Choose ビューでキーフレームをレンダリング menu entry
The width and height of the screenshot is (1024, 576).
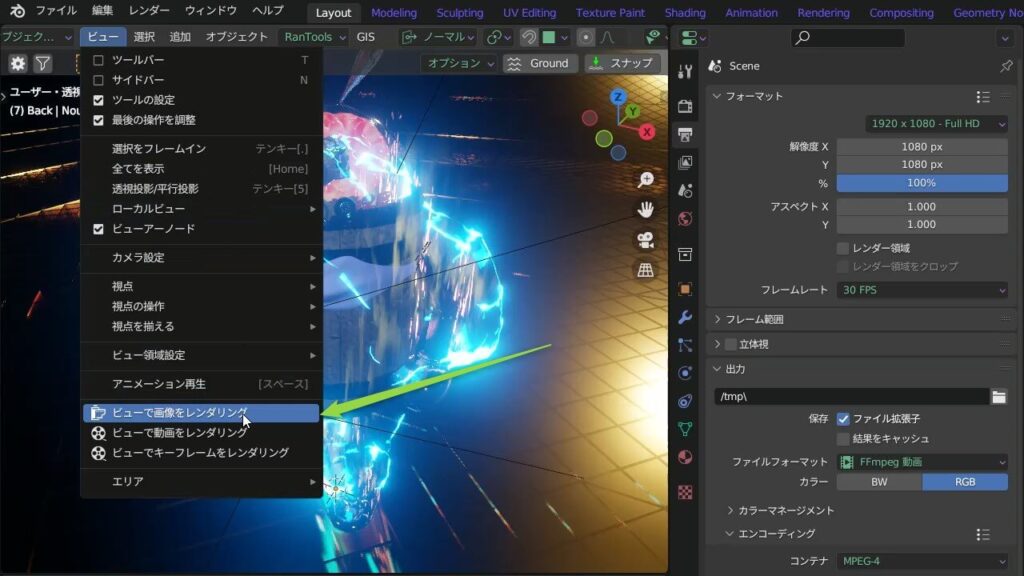[x=201, y=453]
